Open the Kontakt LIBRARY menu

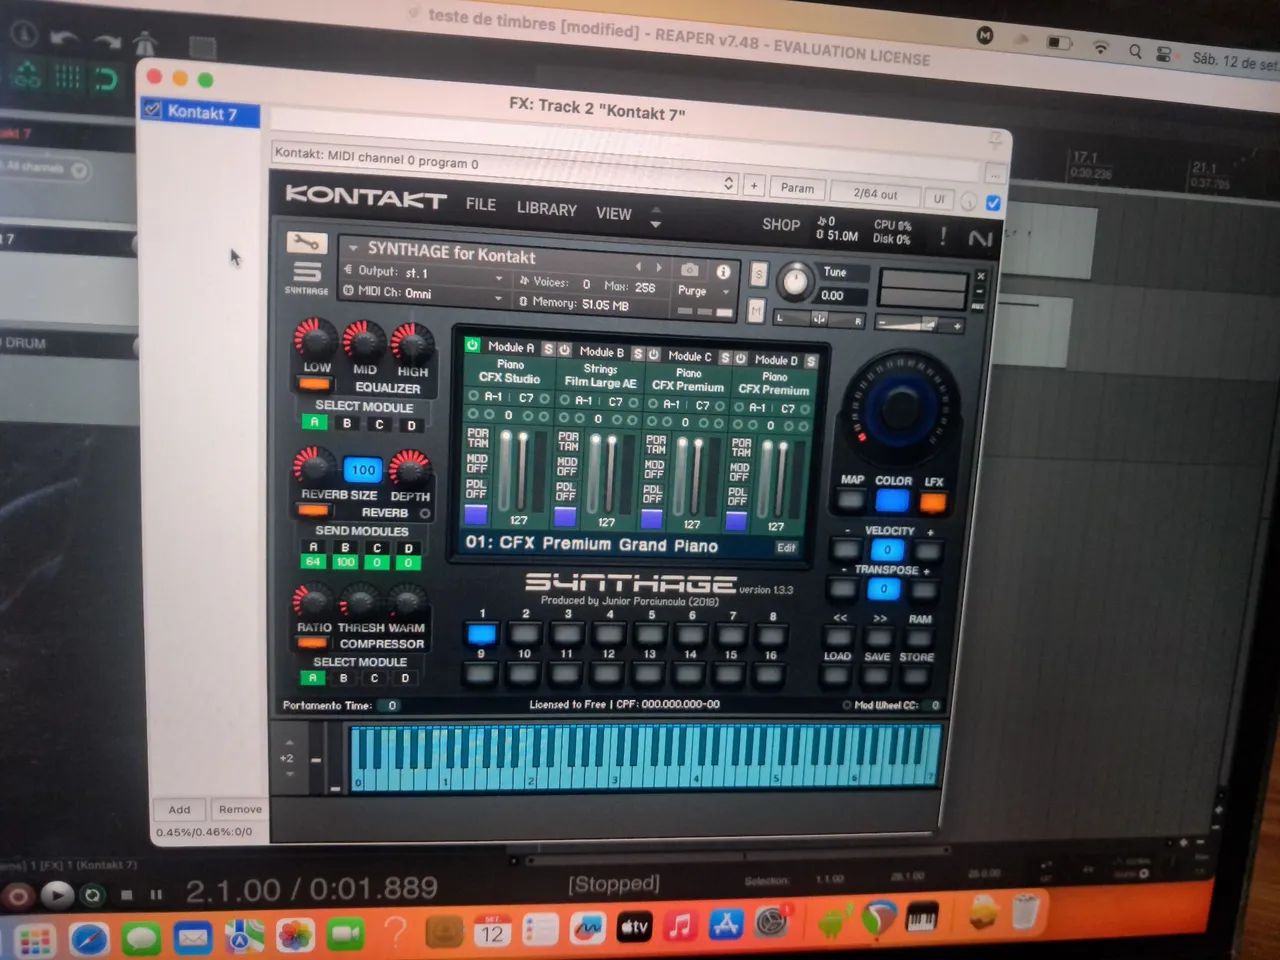tap(547, 209)
